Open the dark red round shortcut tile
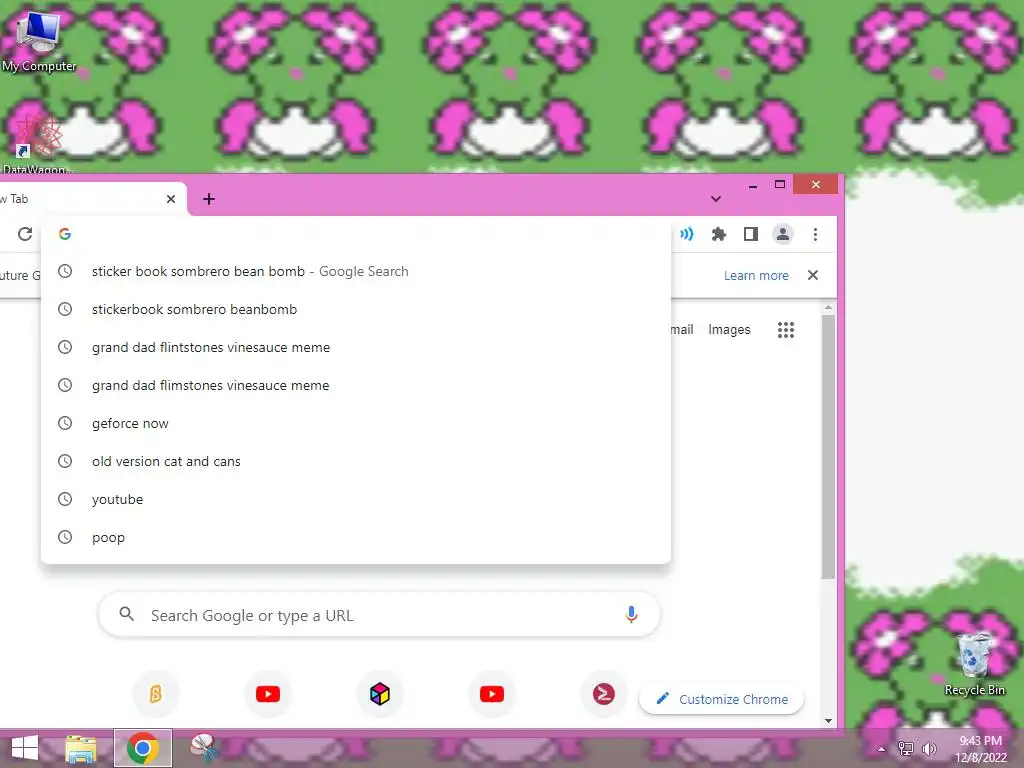This screenshot has width=1024, height=768. (603, 694)
